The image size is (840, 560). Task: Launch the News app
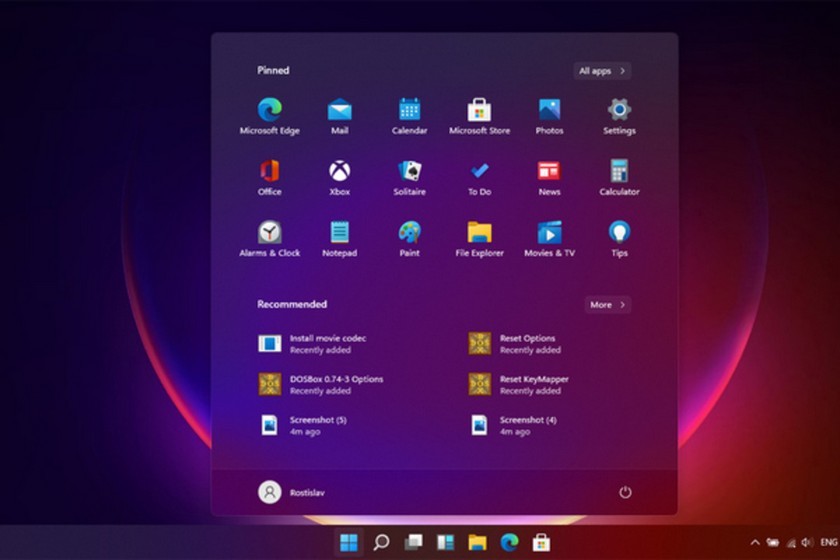tap(549, 177)
